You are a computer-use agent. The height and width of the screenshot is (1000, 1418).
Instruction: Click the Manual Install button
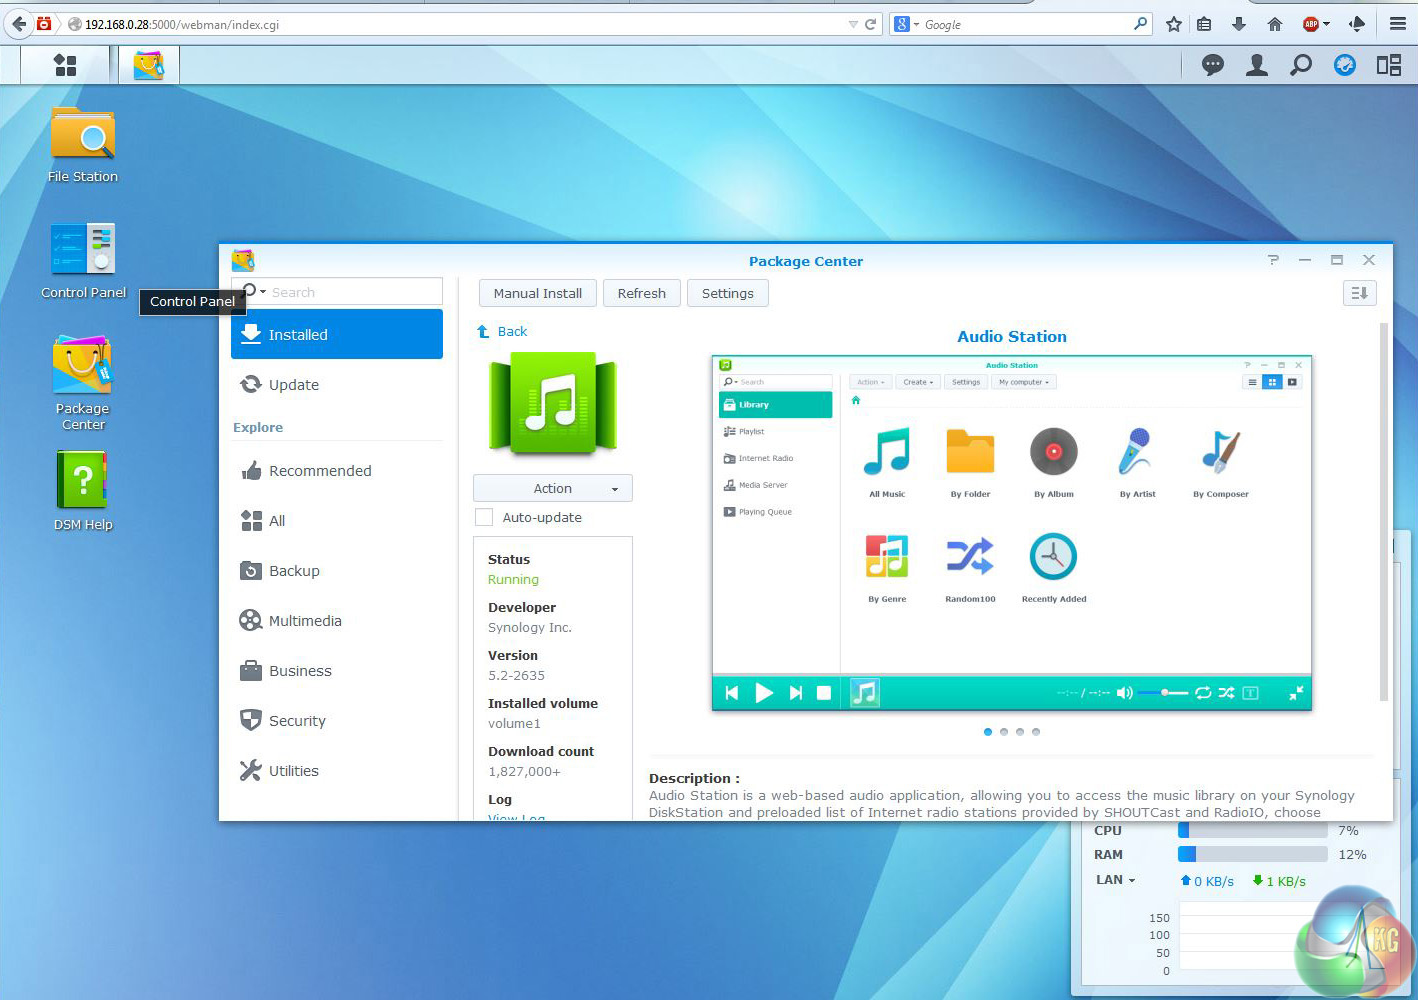pyautogui.click(x=538, y=293)
